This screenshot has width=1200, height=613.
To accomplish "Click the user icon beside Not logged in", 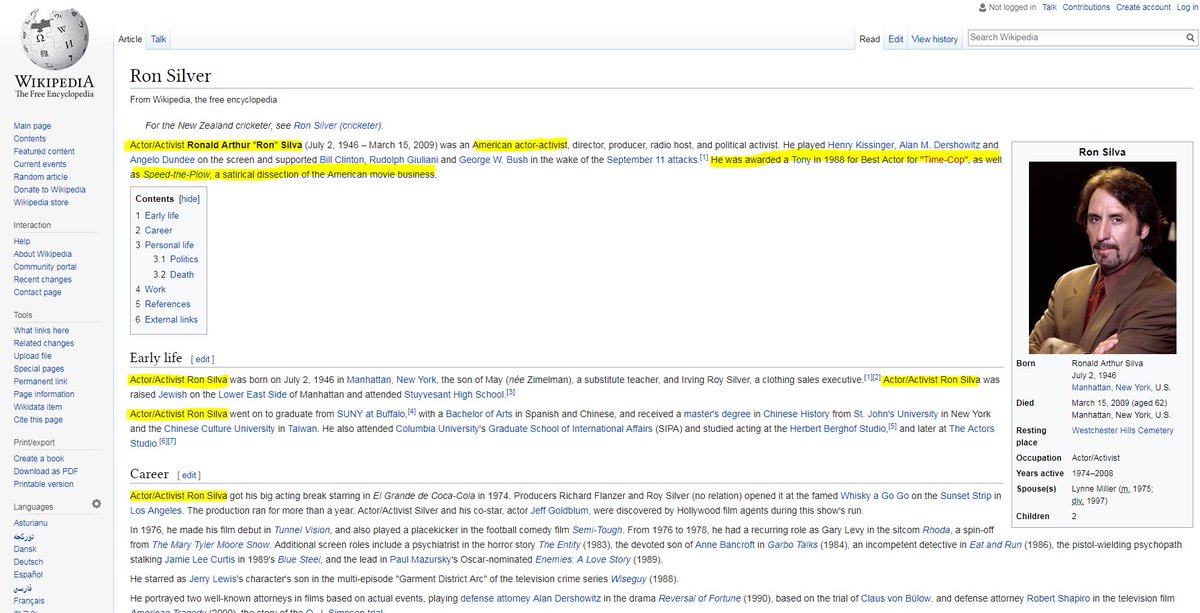I will coord(982,7).
